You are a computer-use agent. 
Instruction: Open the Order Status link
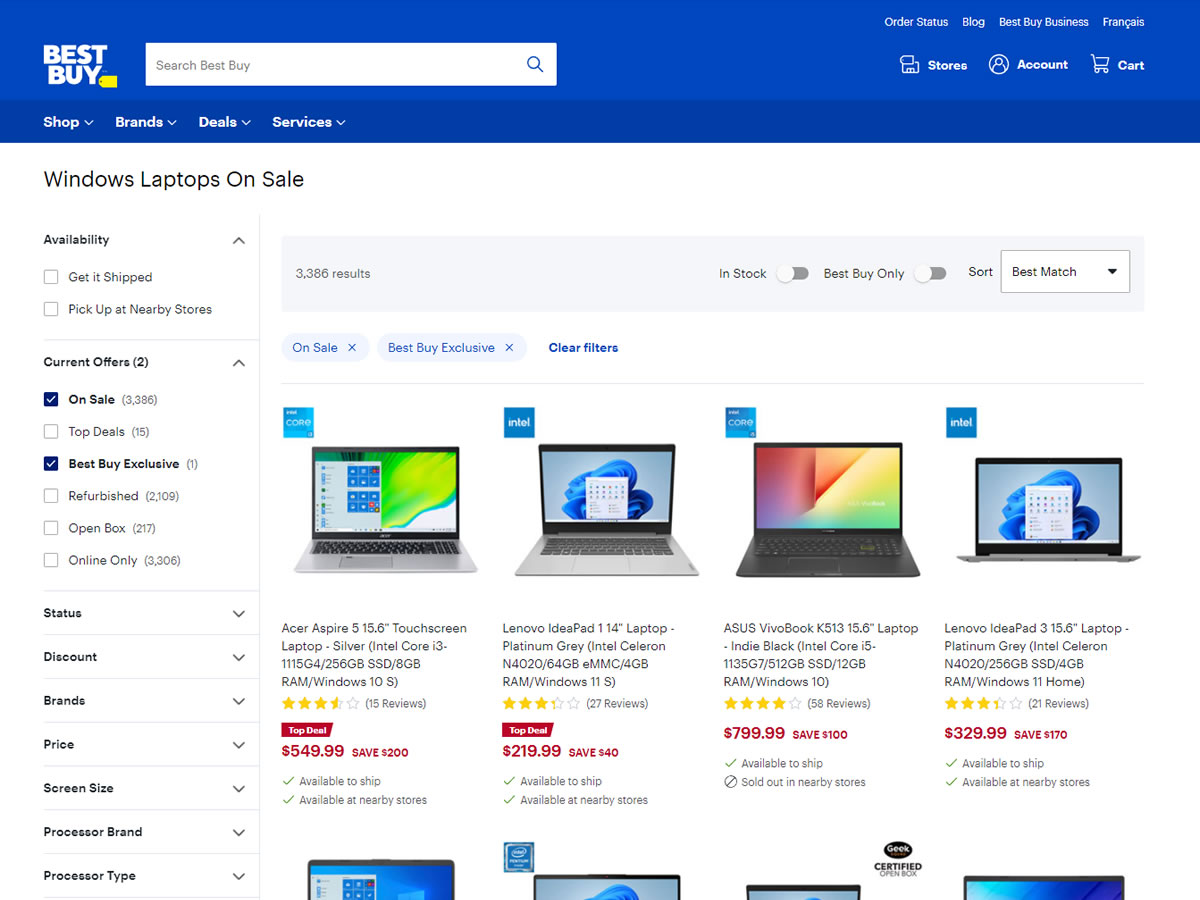coord(915,22)
